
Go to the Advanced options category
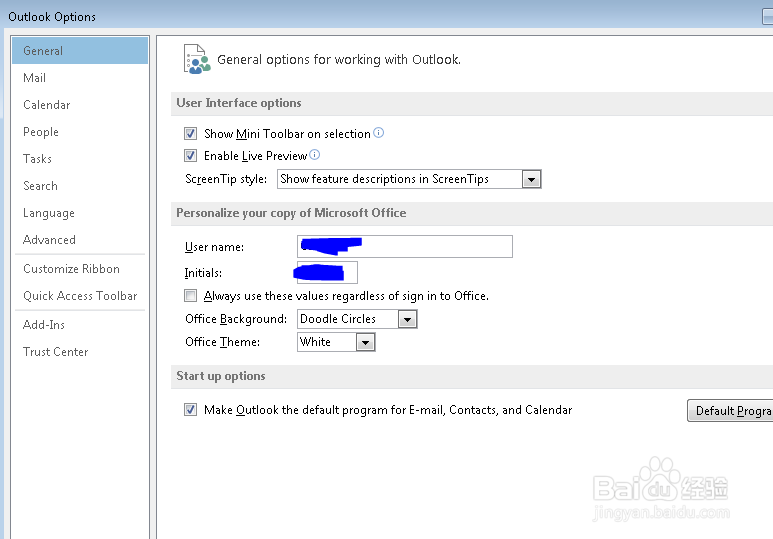50,240
